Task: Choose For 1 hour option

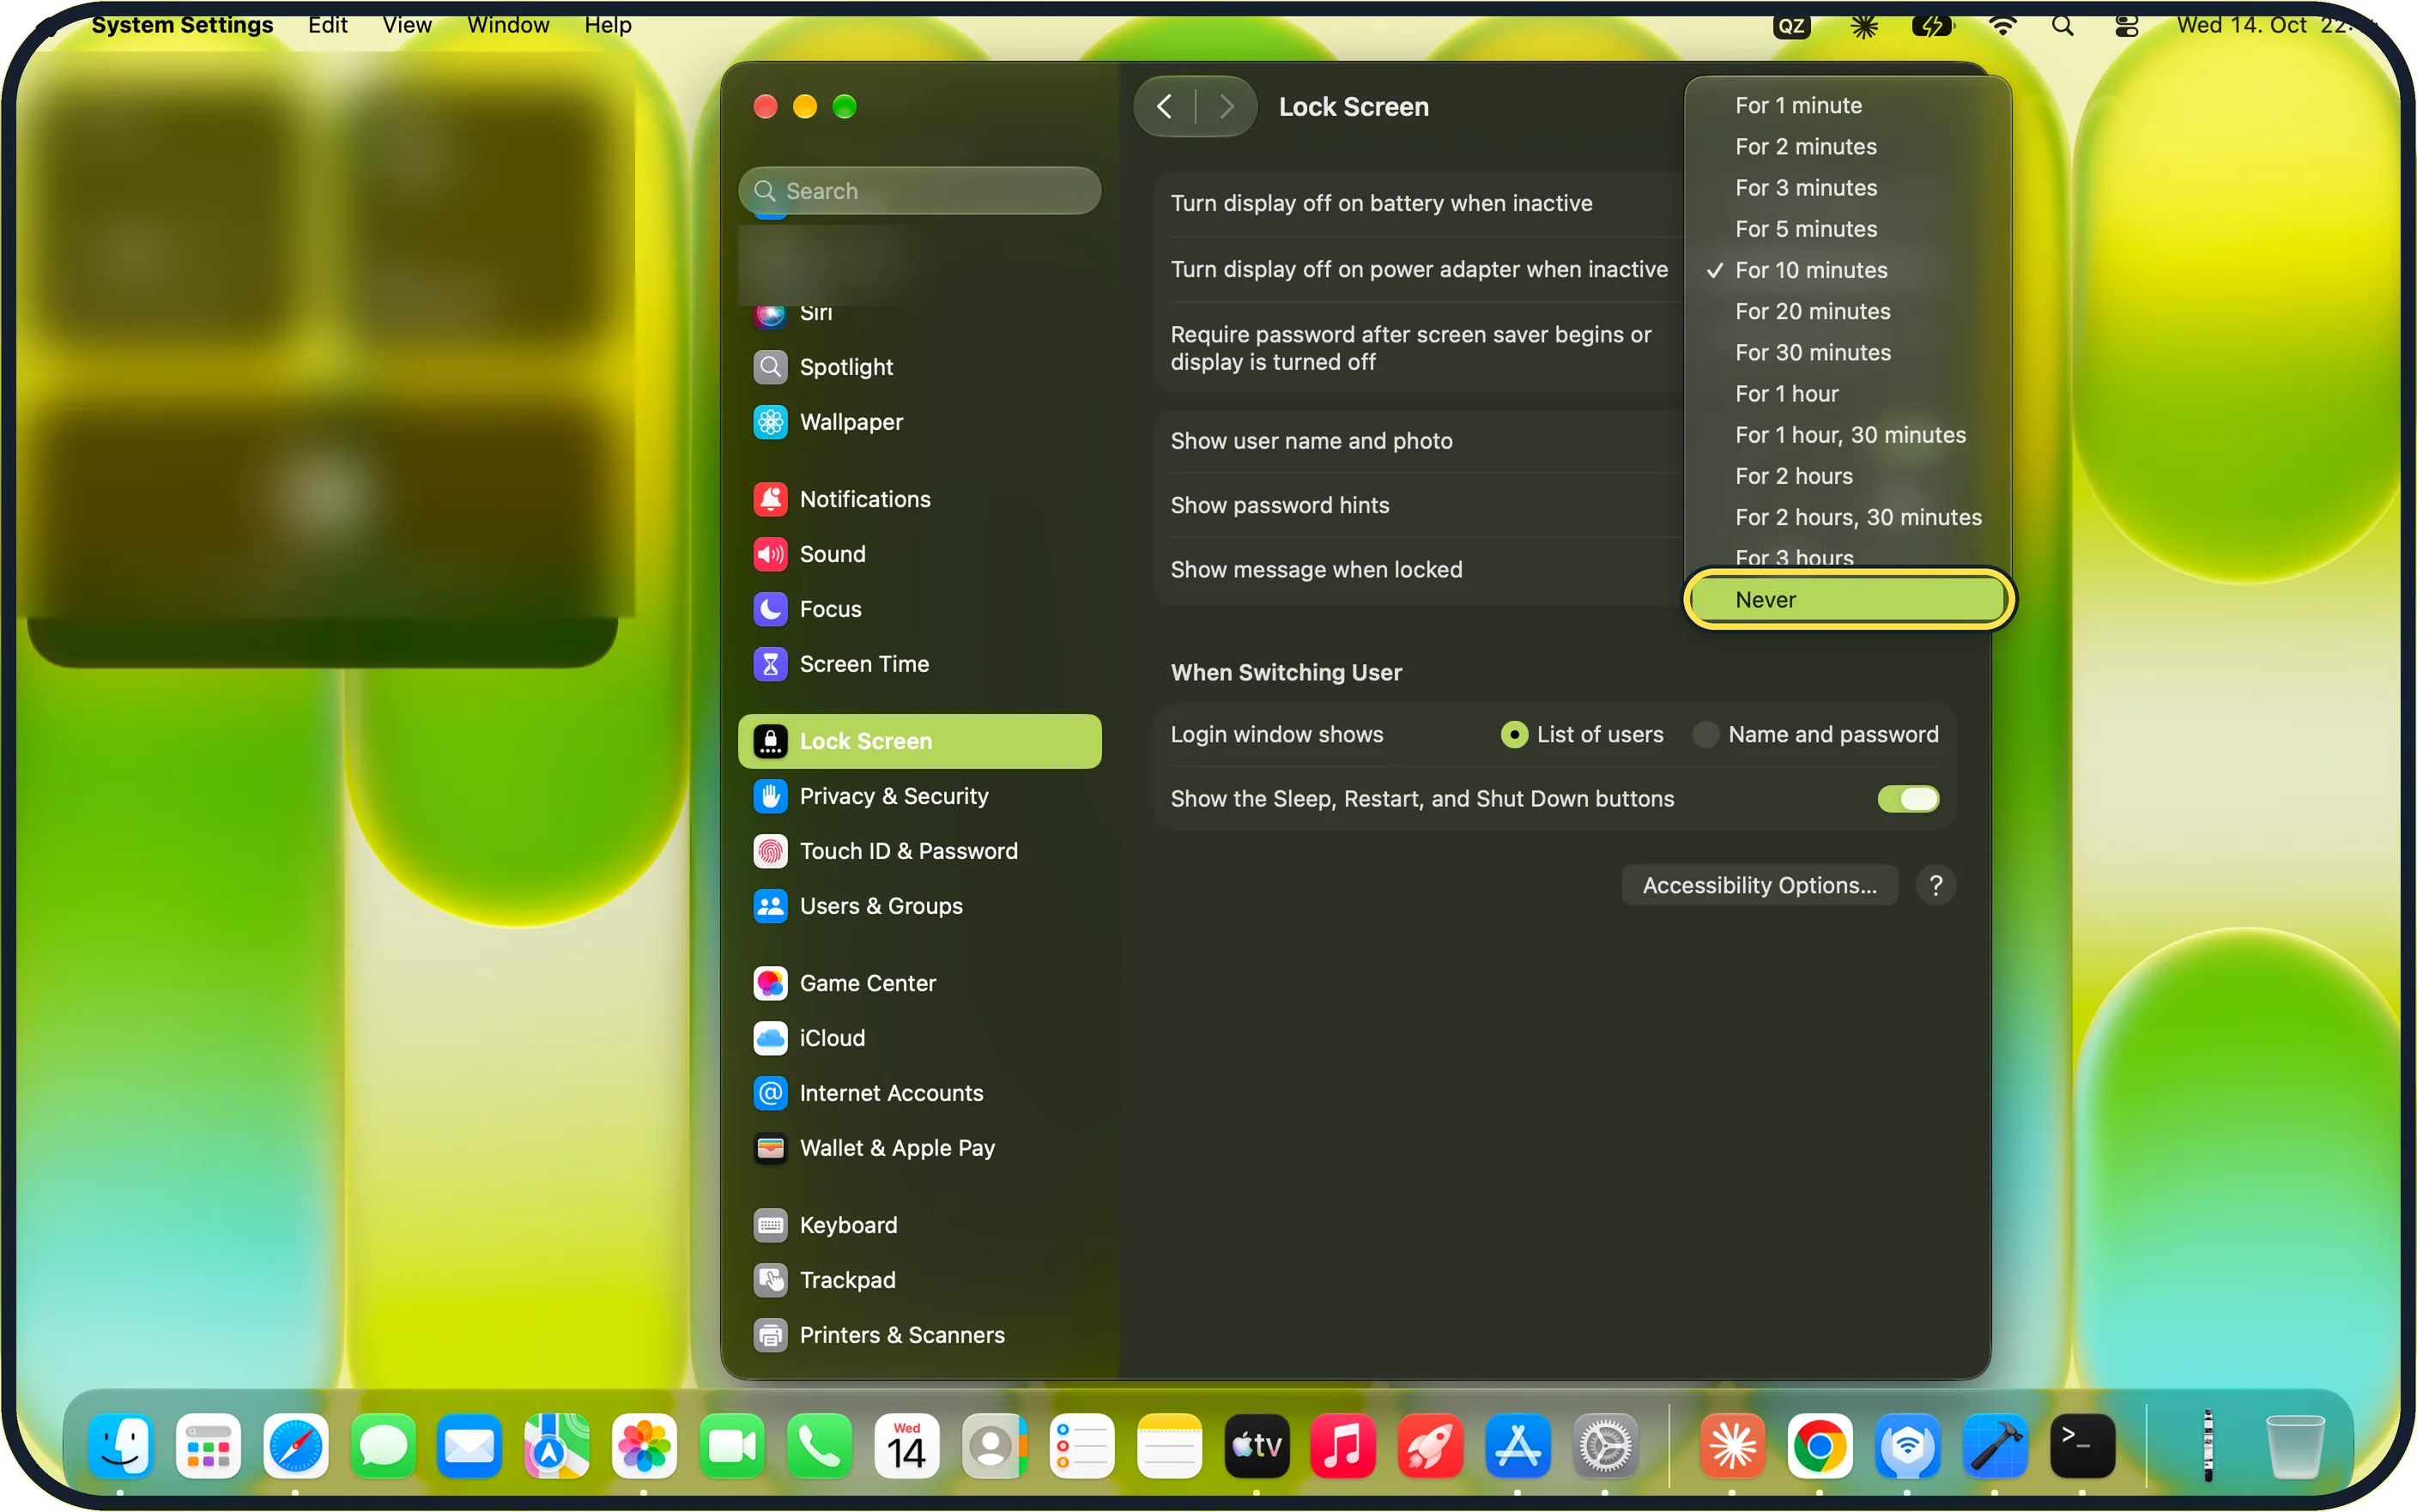Action: [x=1848, y=394]
